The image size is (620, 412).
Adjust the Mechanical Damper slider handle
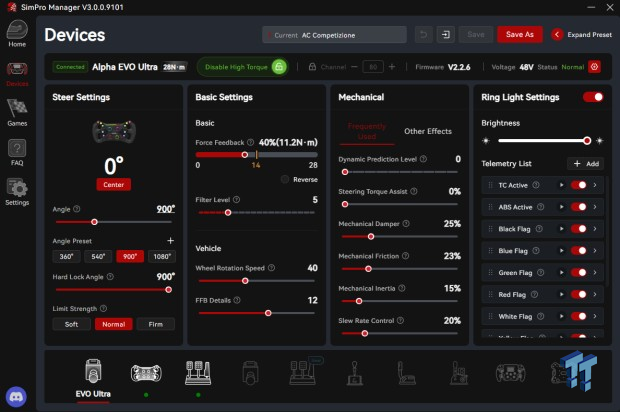click(x=371, y=236)
